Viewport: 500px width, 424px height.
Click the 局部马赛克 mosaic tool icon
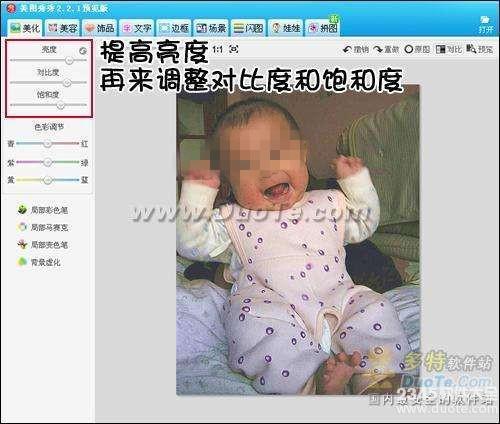[22, 227]
